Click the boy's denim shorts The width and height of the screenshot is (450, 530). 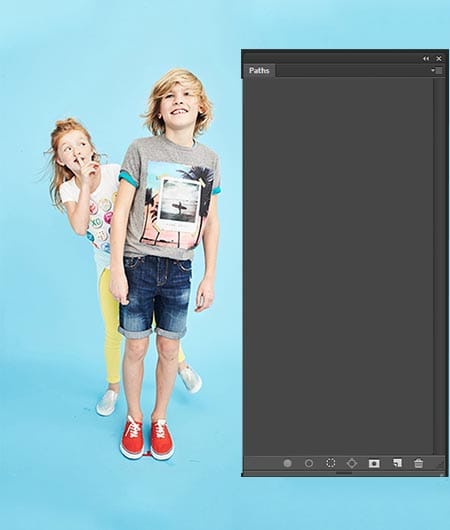pyautogui.click(x=155, y=296)
